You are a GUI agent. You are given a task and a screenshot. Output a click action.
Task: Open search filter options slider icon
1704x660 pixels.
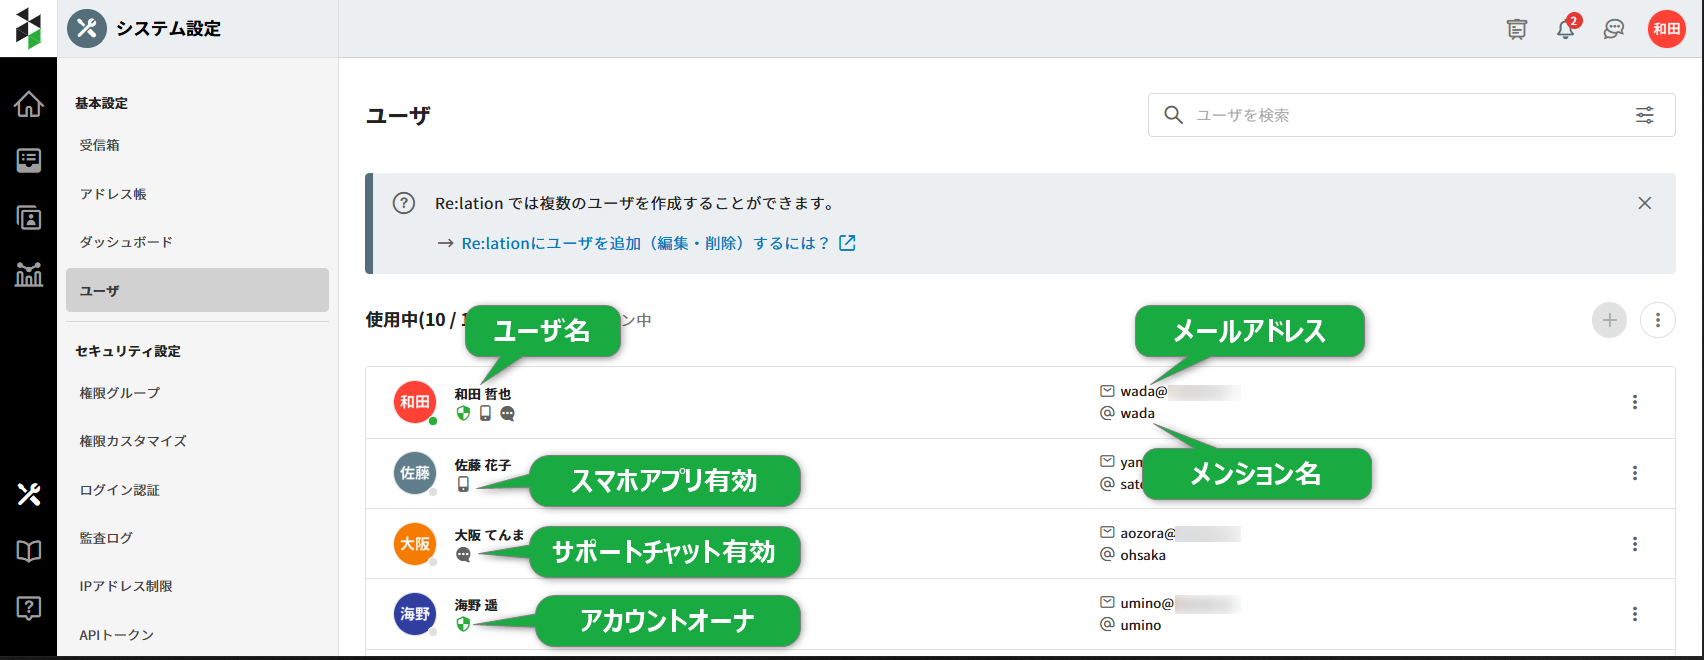point(1644,115)
